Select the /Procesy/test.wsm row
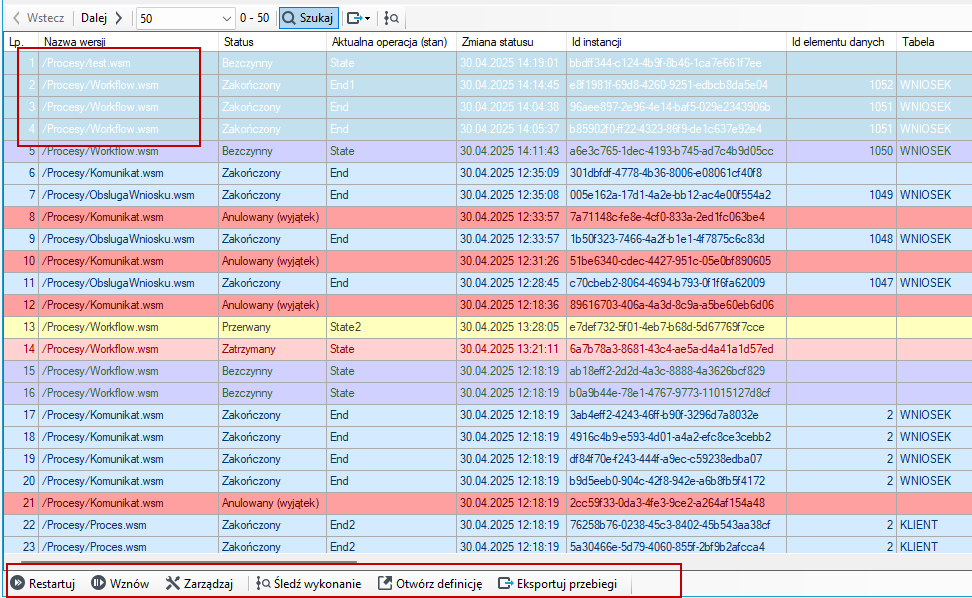This screenshot has height=598, width=972. pos(487,63)
